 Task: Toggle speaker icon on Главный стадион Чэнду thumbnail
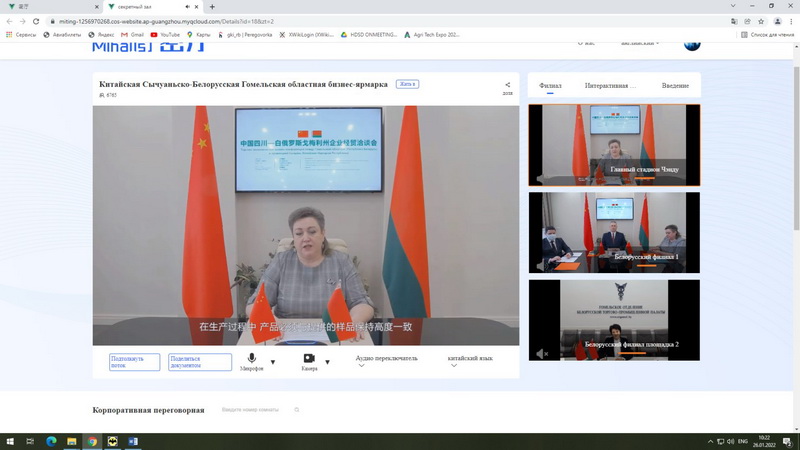coord(540,179)
